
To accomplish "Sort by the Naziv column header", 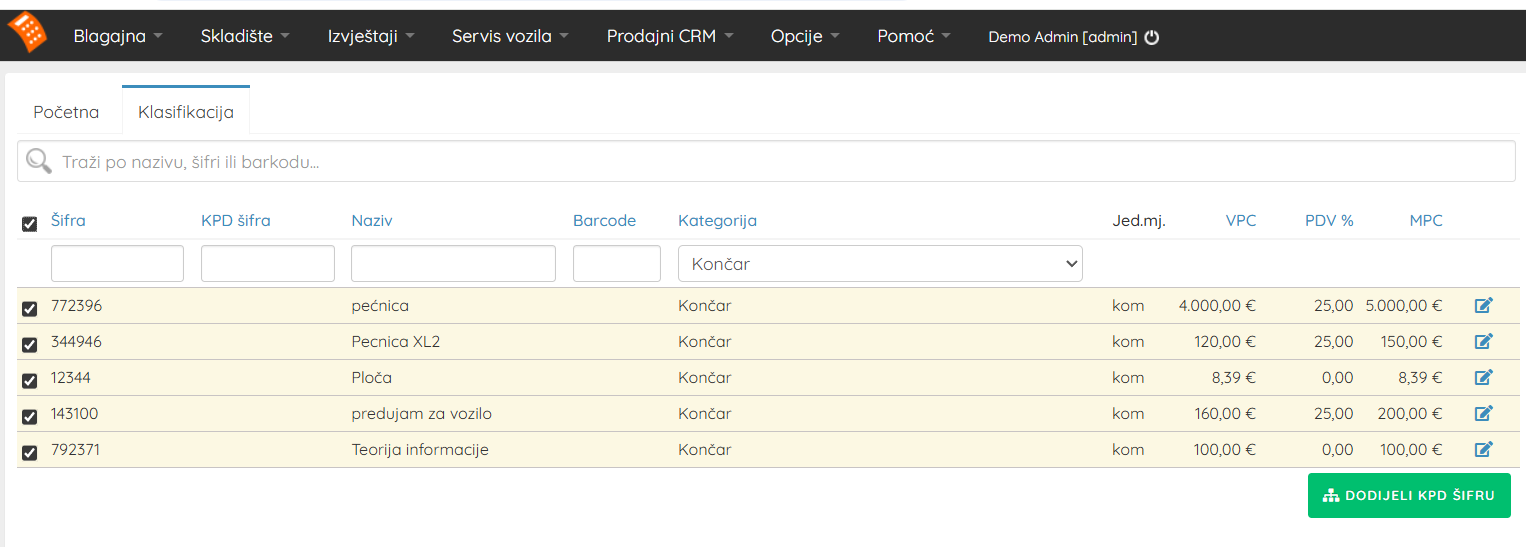I will [372, 221].
